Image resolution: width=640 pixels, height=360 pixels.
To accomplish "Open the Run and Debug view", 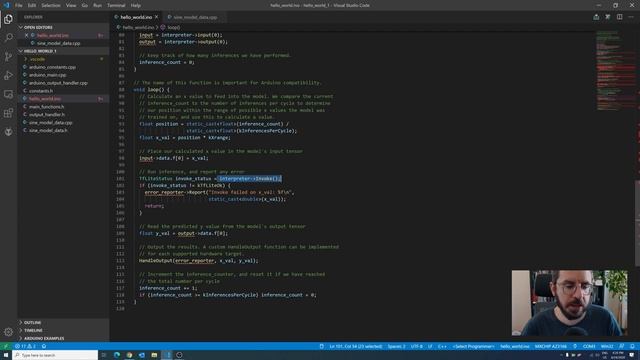I will click(8, 76).
